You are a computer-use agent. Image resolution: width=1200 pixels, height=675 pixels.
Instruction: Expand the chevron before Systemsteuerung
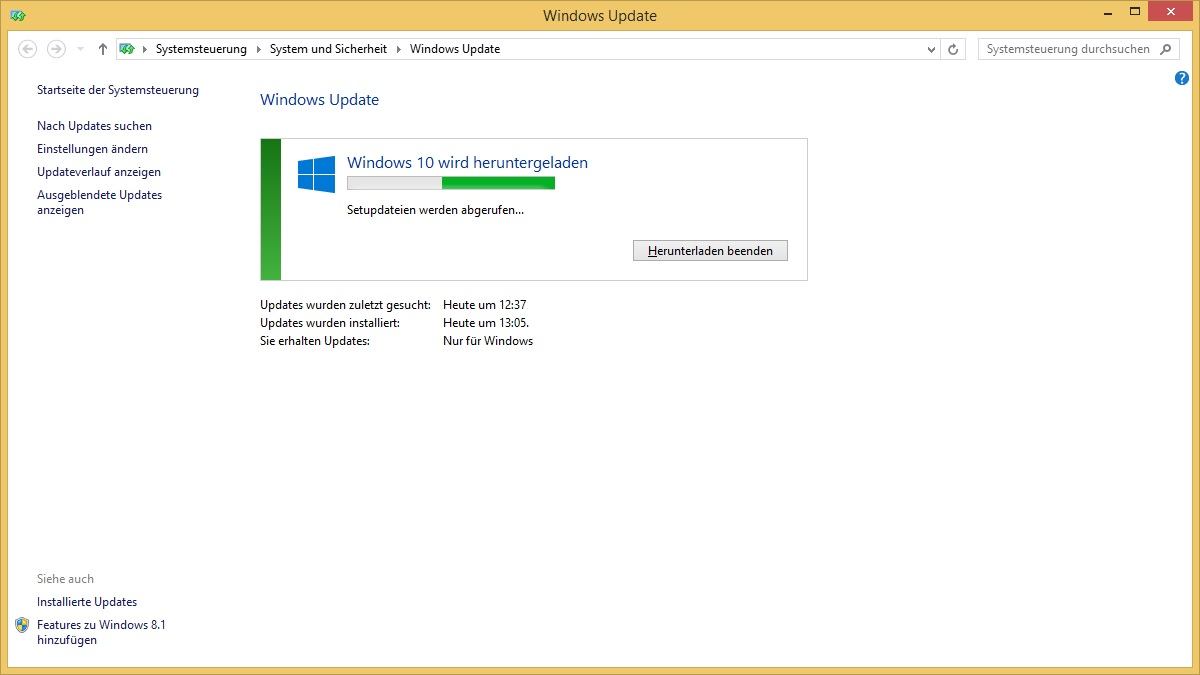click(x=145, y=49)
